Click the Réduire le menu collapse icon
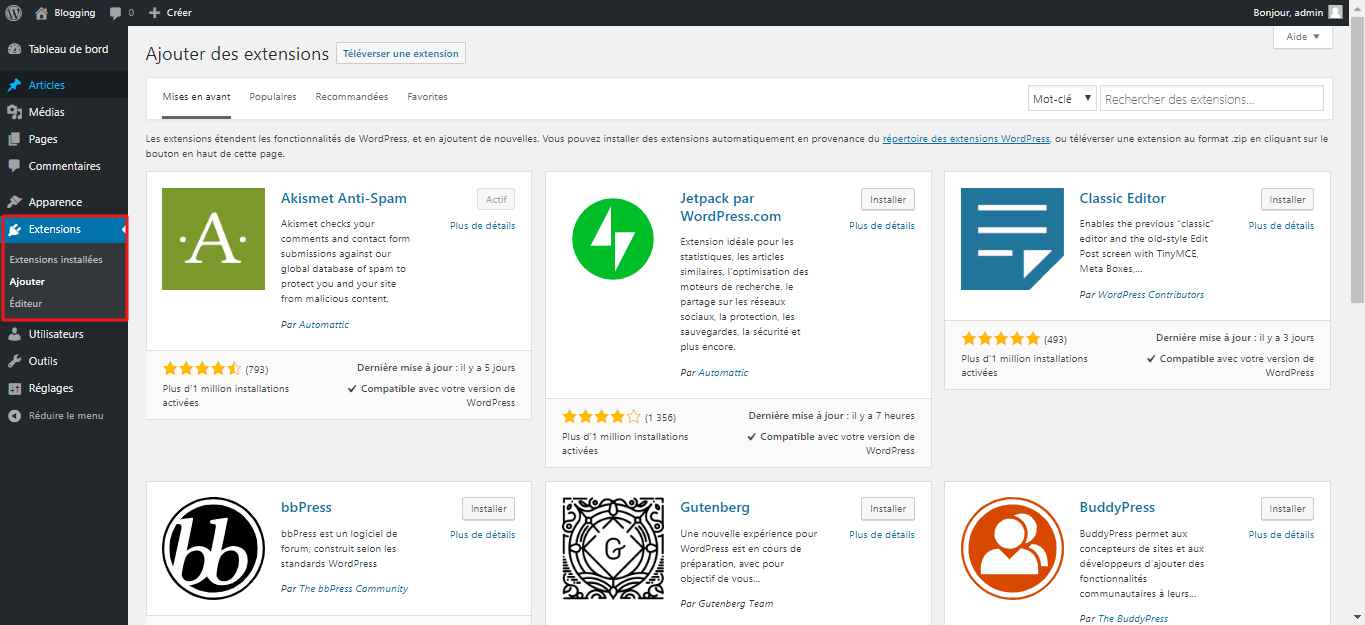 coord(14,415)
